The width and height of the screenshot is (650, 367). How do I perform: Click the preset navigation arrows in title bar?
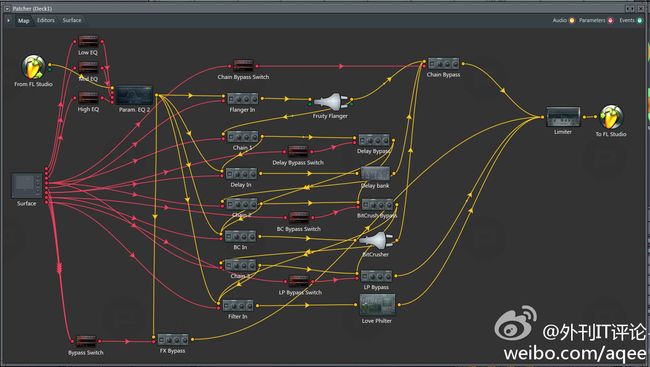(x=630, y=8)
